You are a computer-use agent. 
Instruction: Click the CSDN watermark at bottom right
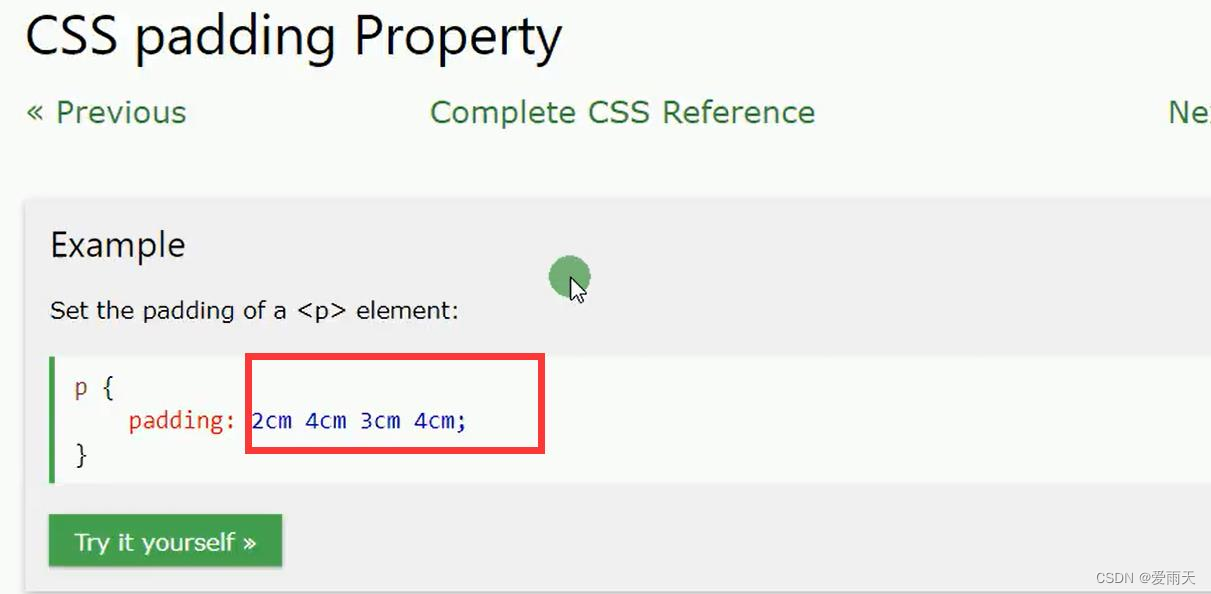[x=1145, y=577]
